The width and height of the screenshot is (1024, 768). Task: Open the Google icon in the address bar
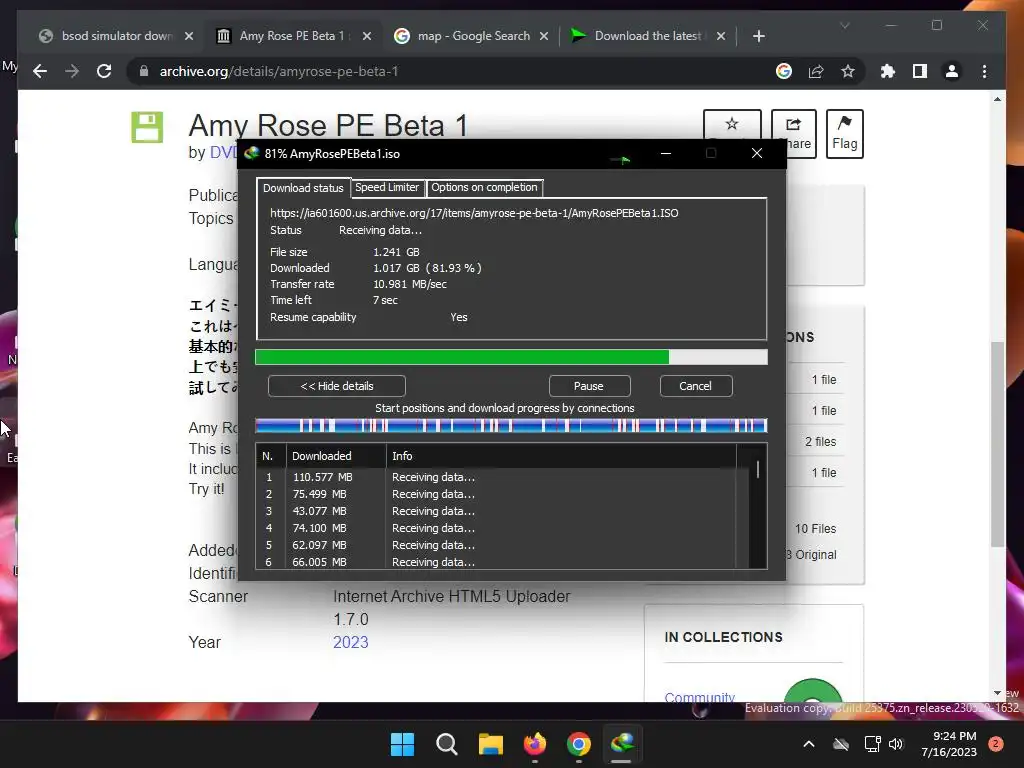point(784,71)
